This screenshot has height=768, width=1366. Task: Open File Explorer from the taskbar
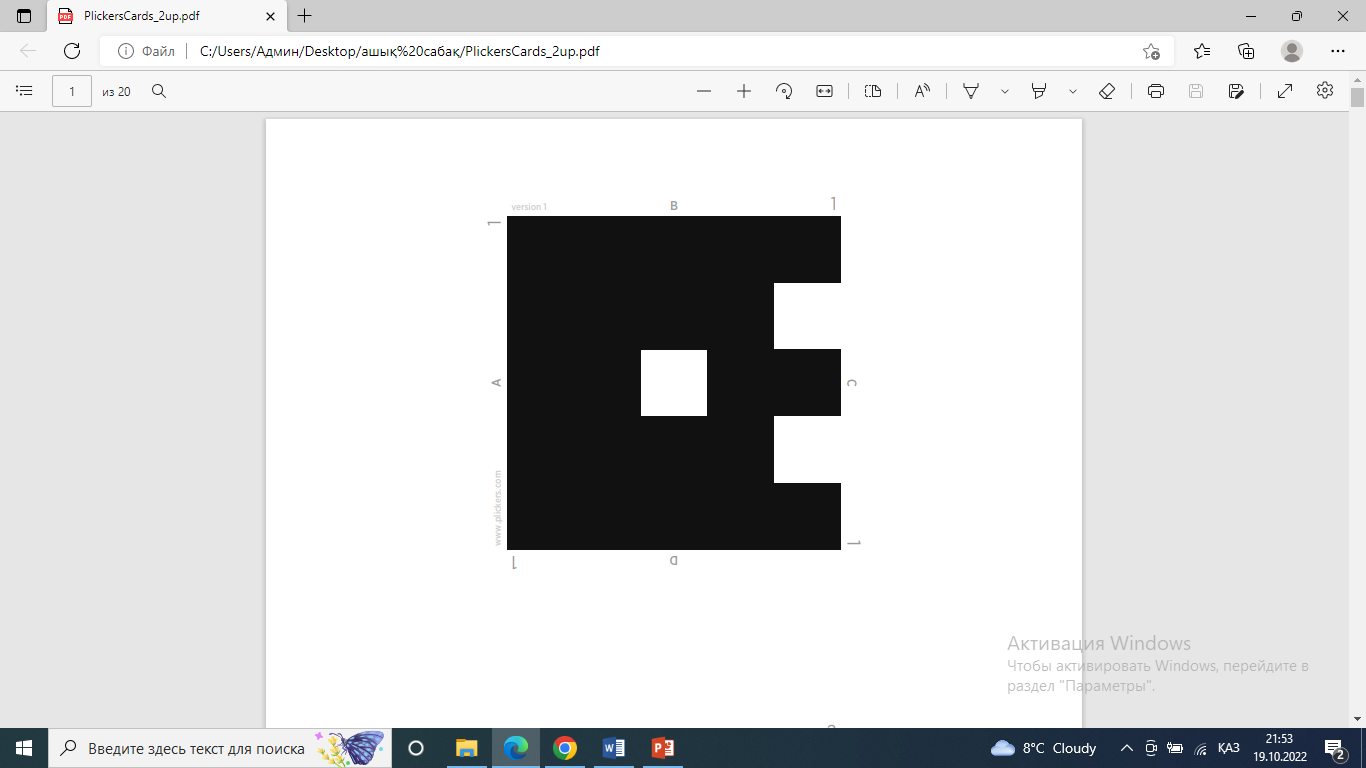point(466,748)
